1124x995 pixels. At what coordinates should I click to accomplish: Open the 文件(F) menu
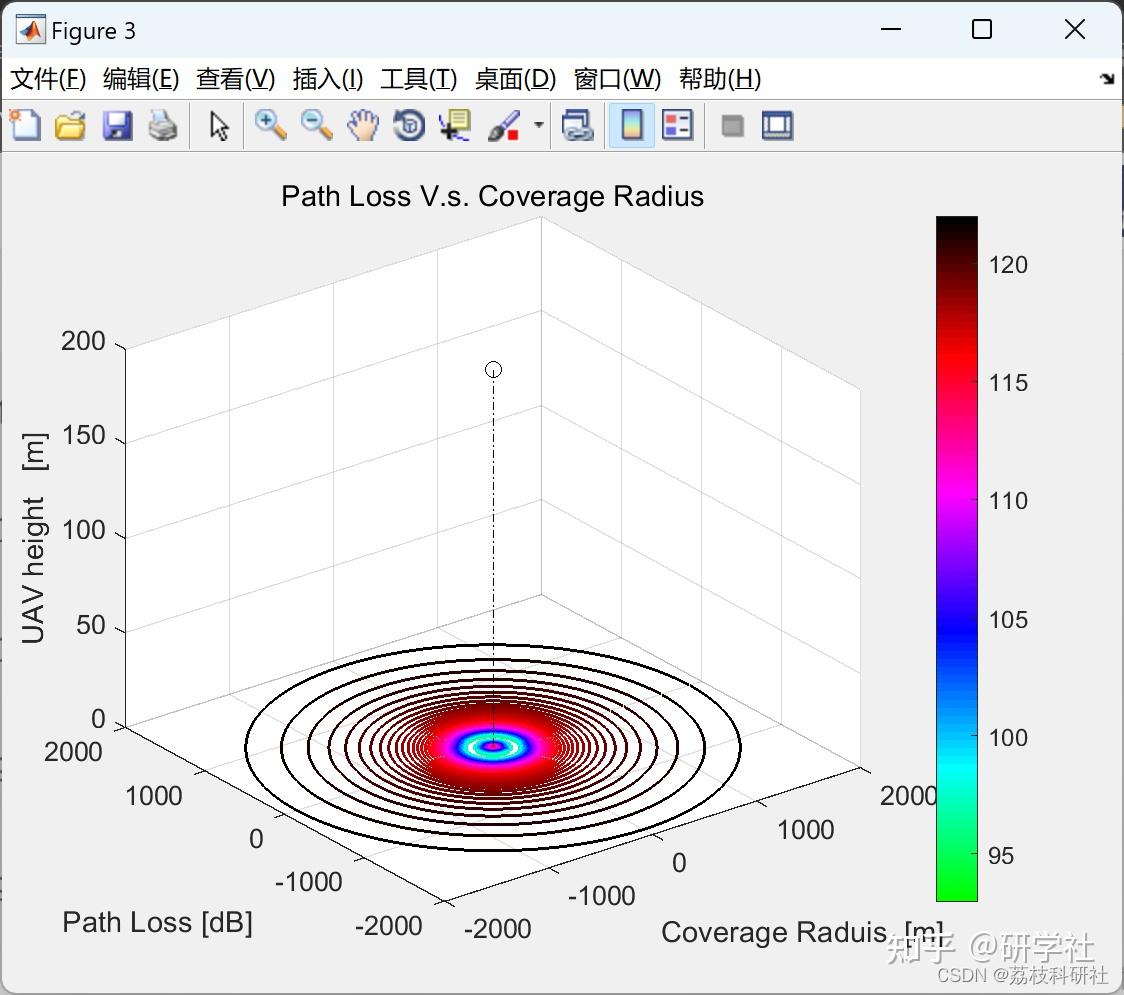[x=48, y=79]
